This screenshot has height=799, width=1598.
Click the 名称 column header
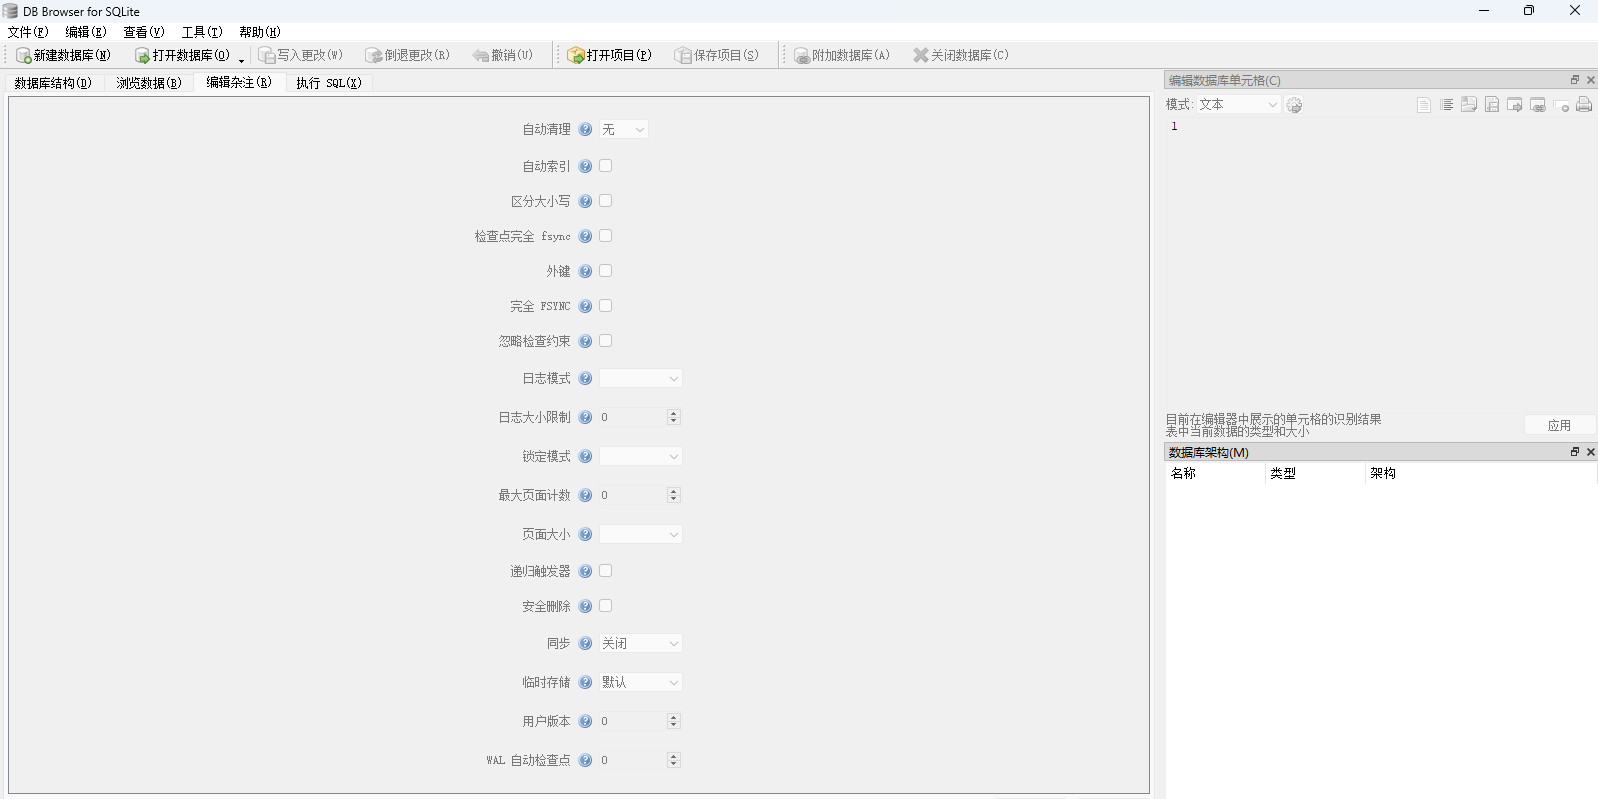[x=1215, y=474]
